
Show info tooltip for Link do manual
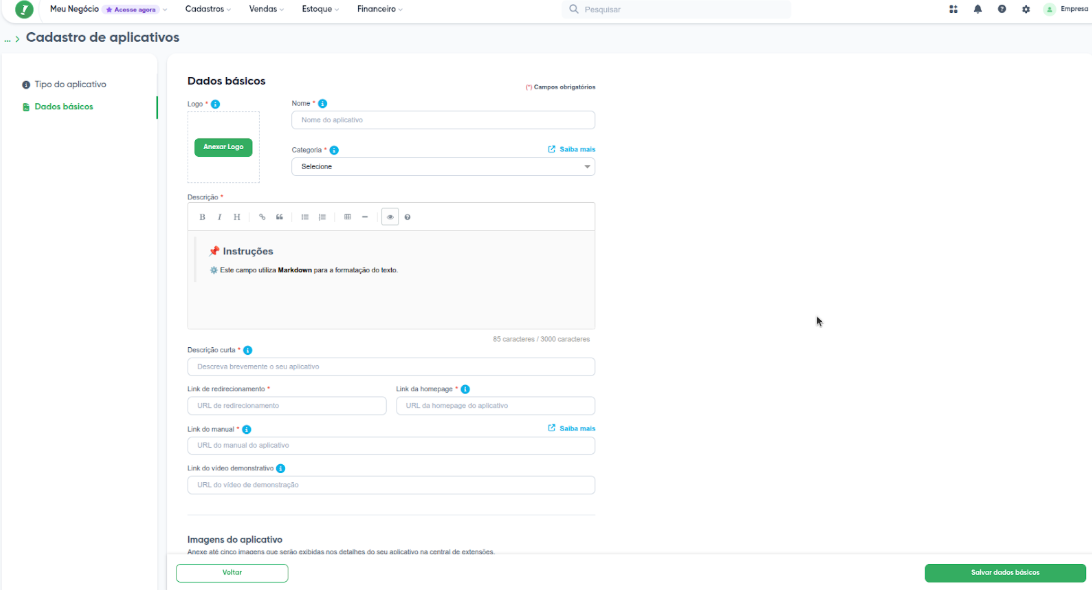point(247,430)
